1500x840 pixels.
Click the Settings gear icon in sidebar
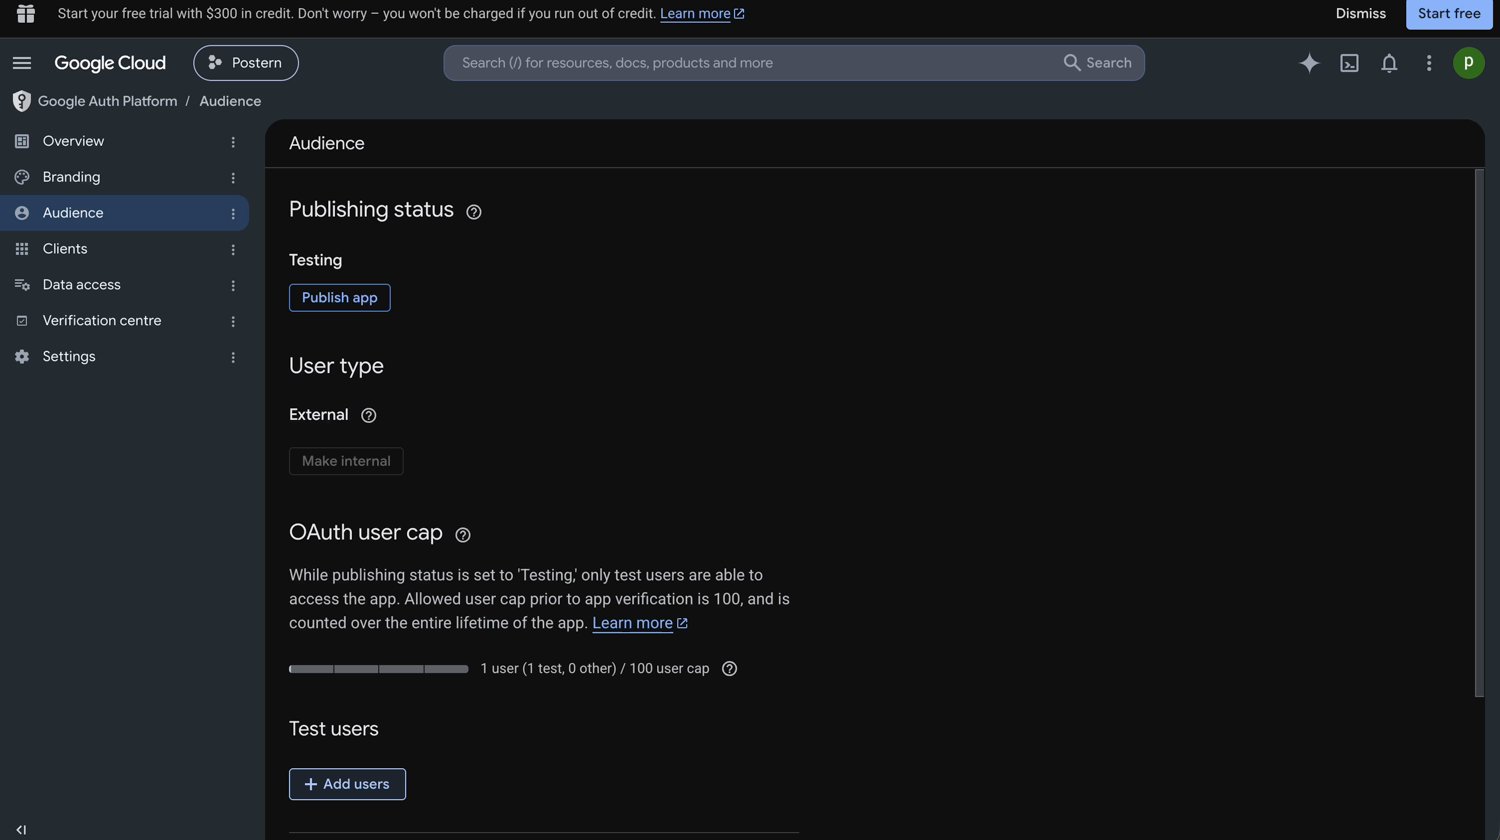pyautogui.click(x=22, y=357)
